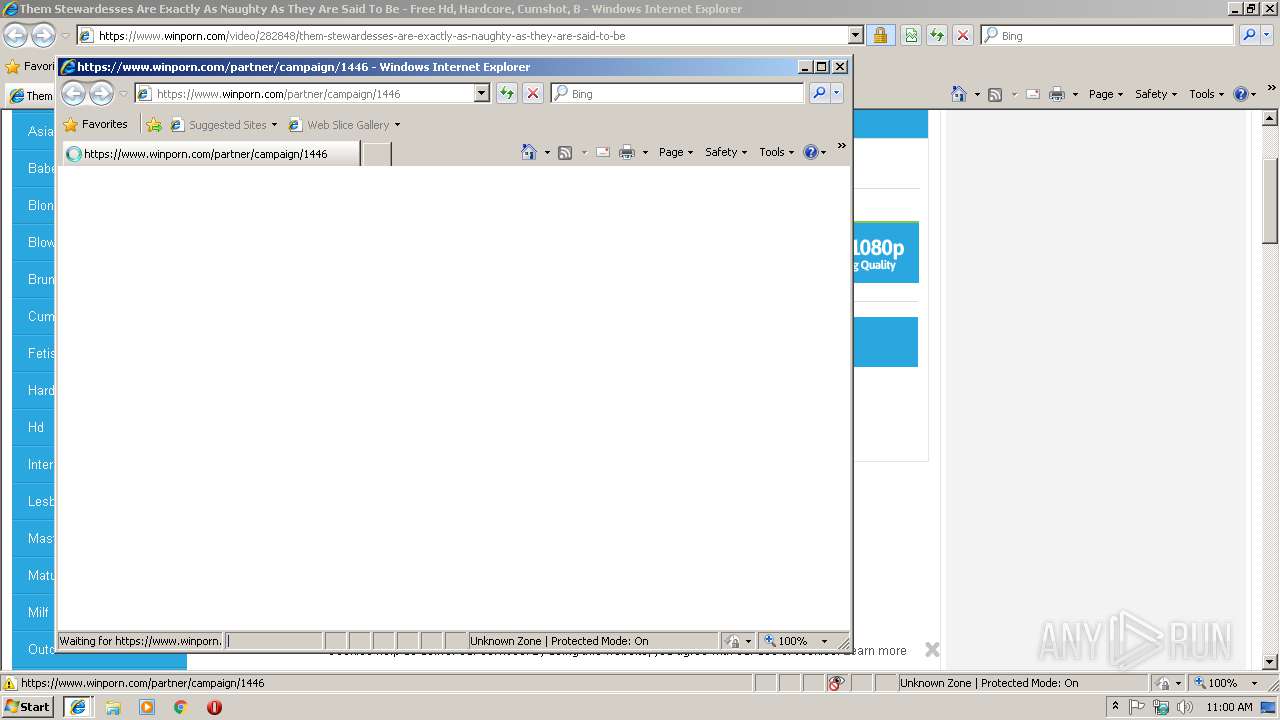Click red Opera-style icon on taskbar
This screenshot has height=720, width=1280.
click(x=214, y=707)
